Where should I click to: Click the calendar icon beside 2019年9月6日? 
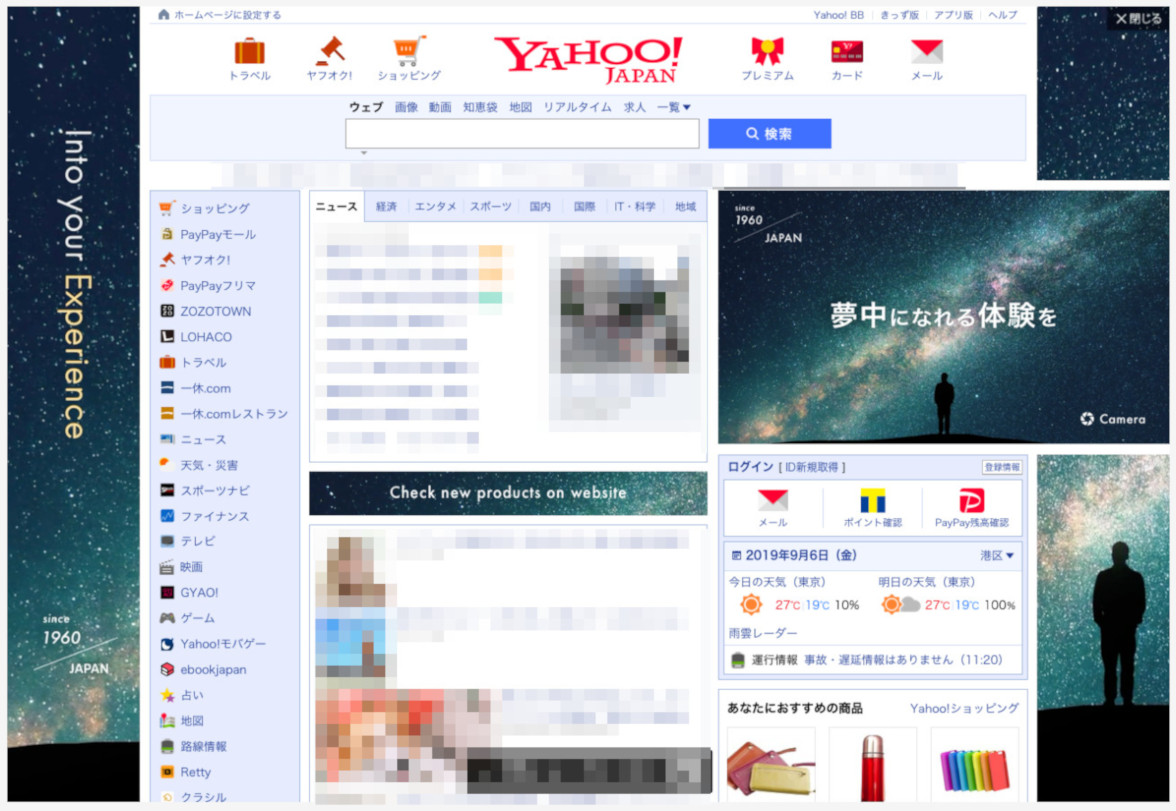736,556
